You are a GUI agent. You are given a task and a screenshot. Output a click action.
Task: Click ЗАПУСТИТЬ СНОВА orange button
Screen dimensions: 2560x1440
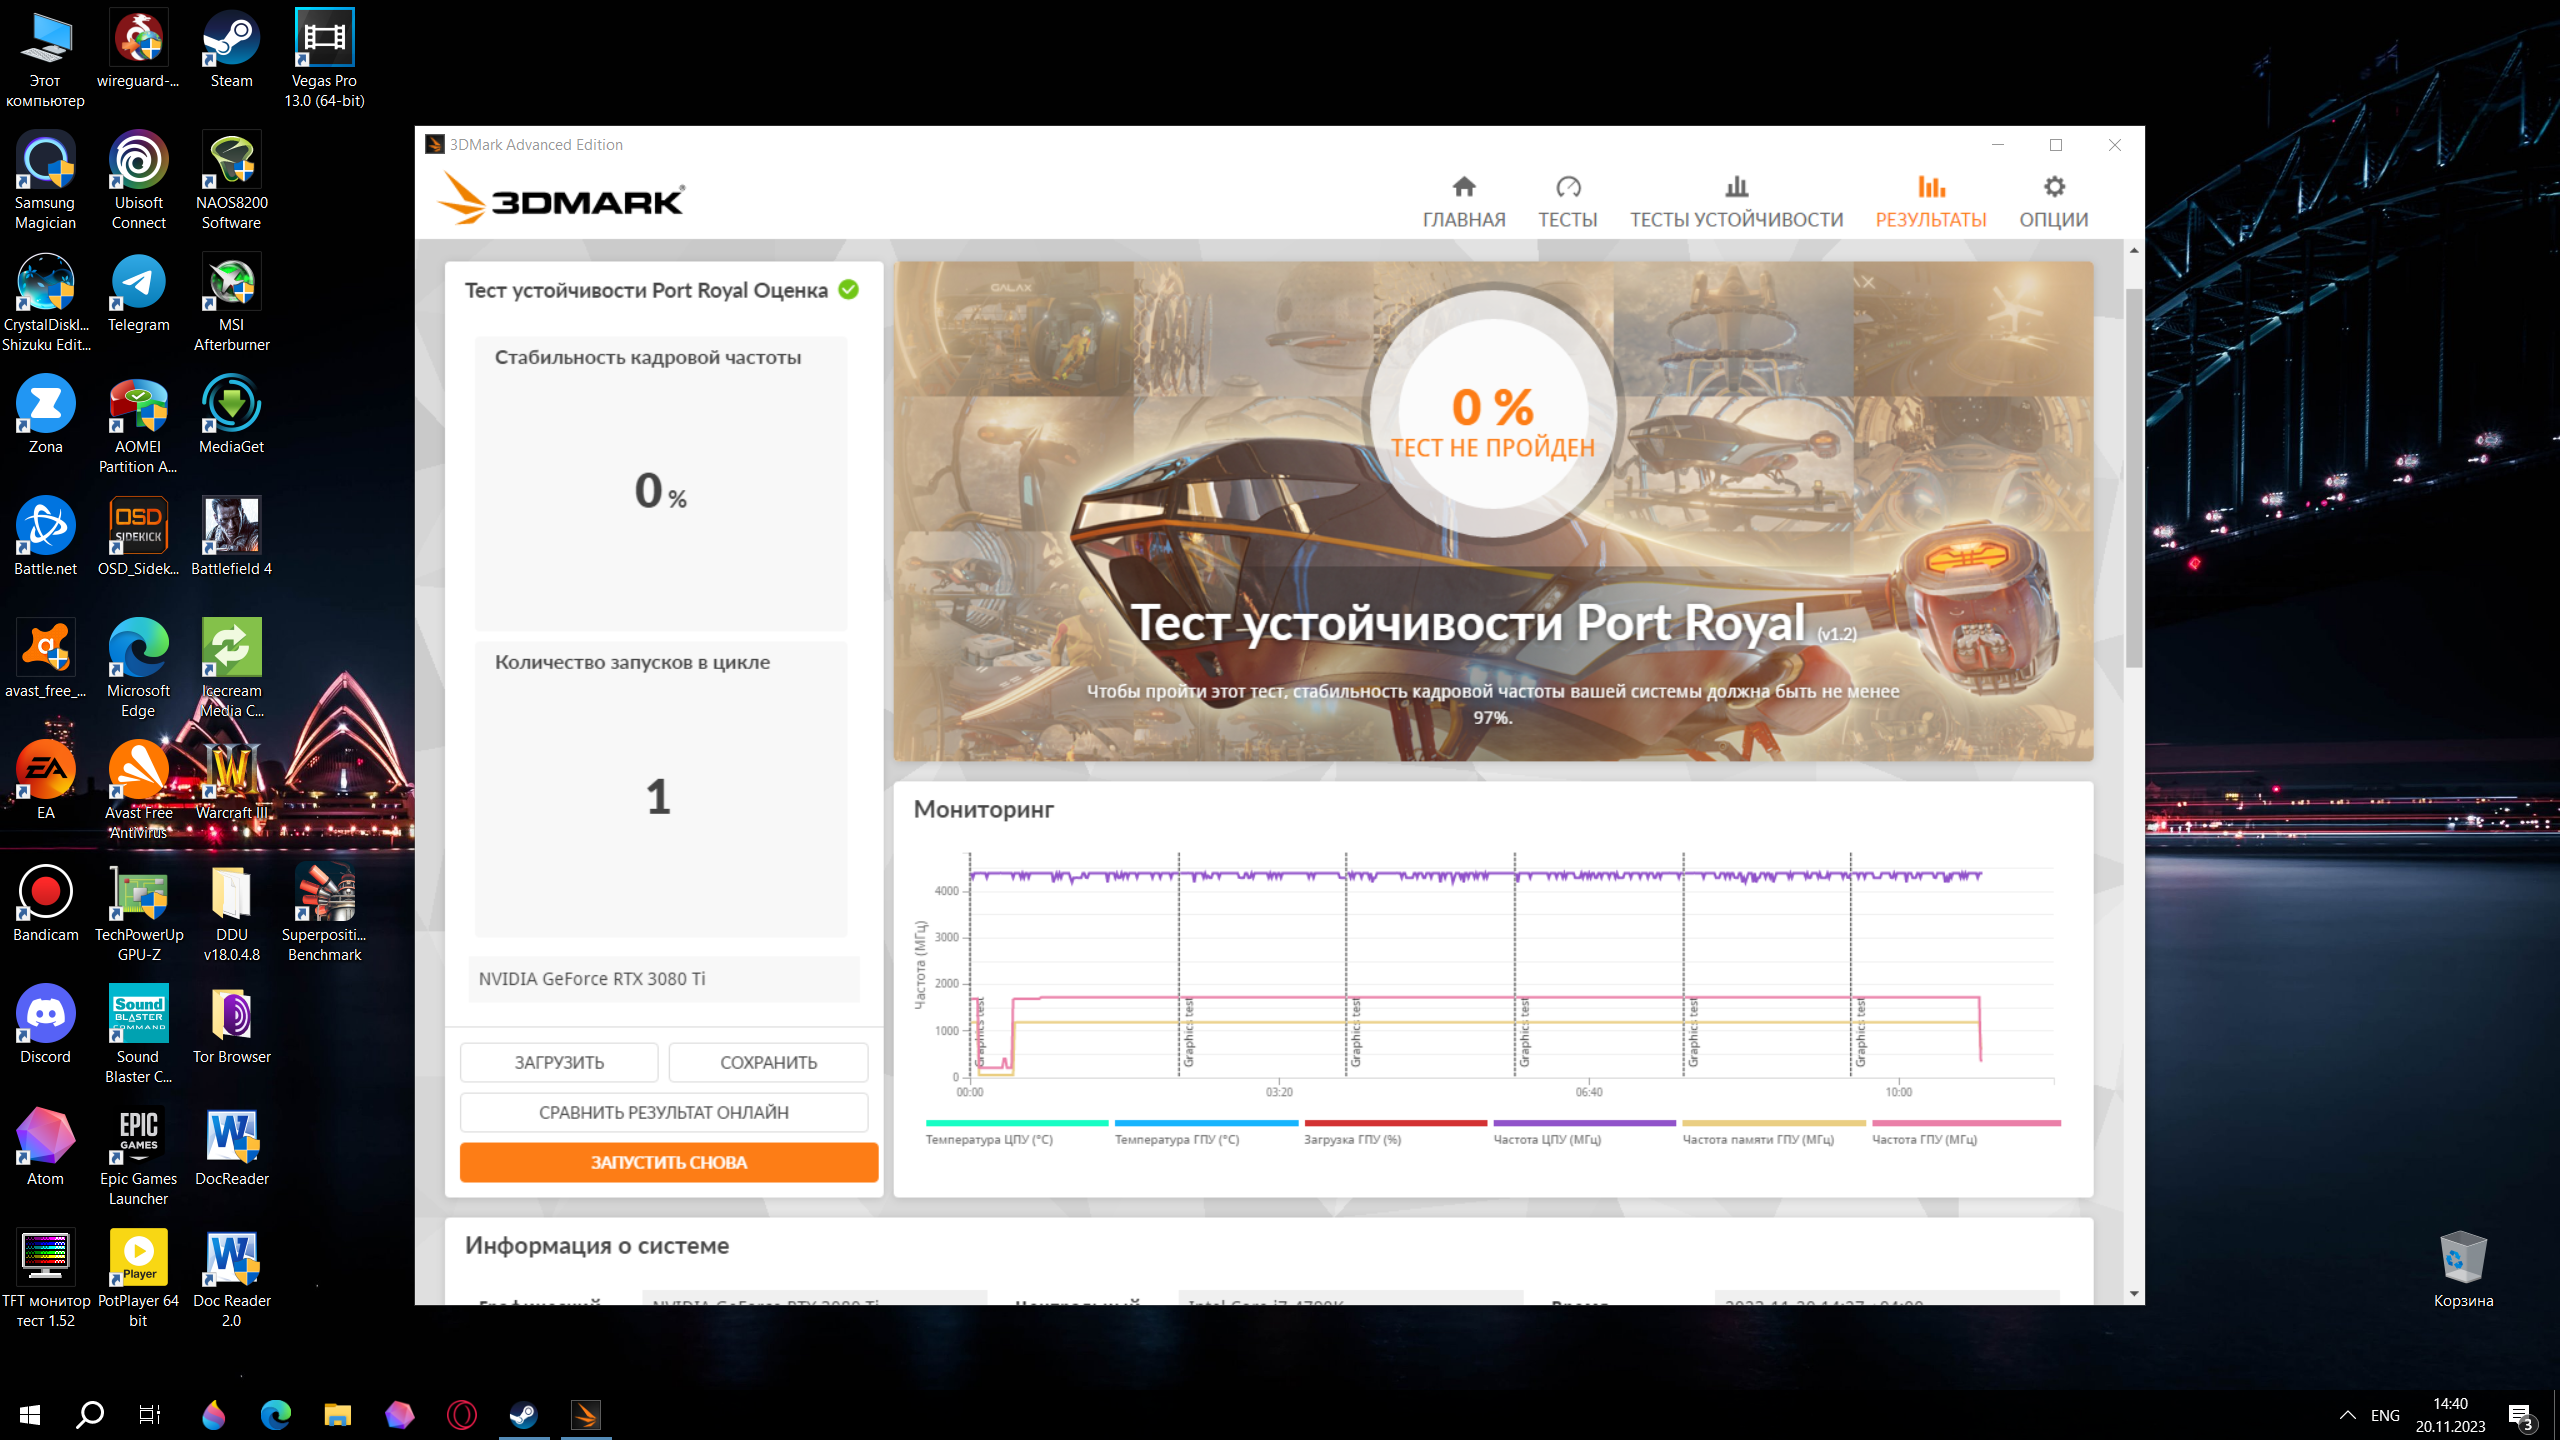pyautogui.click(x=668, y=1162)
